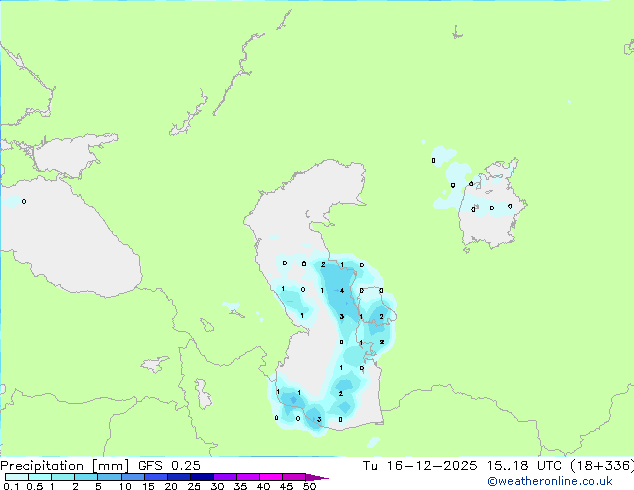Click the '20' legend scale label
Image resolution: width=634 pixels, height=490 pixels.
[x=171, y=486]
